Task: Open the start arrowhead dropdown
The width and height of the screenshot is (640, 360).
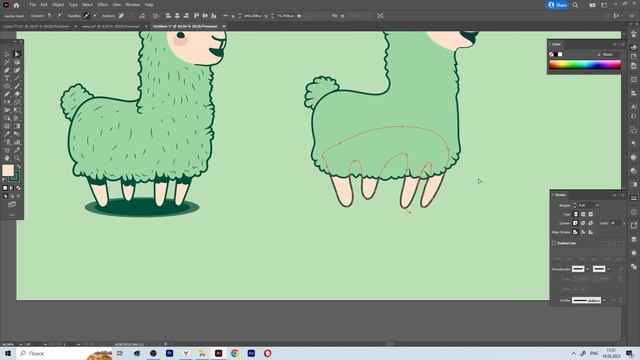Action: pyautogui.click(x=588, y=269)
